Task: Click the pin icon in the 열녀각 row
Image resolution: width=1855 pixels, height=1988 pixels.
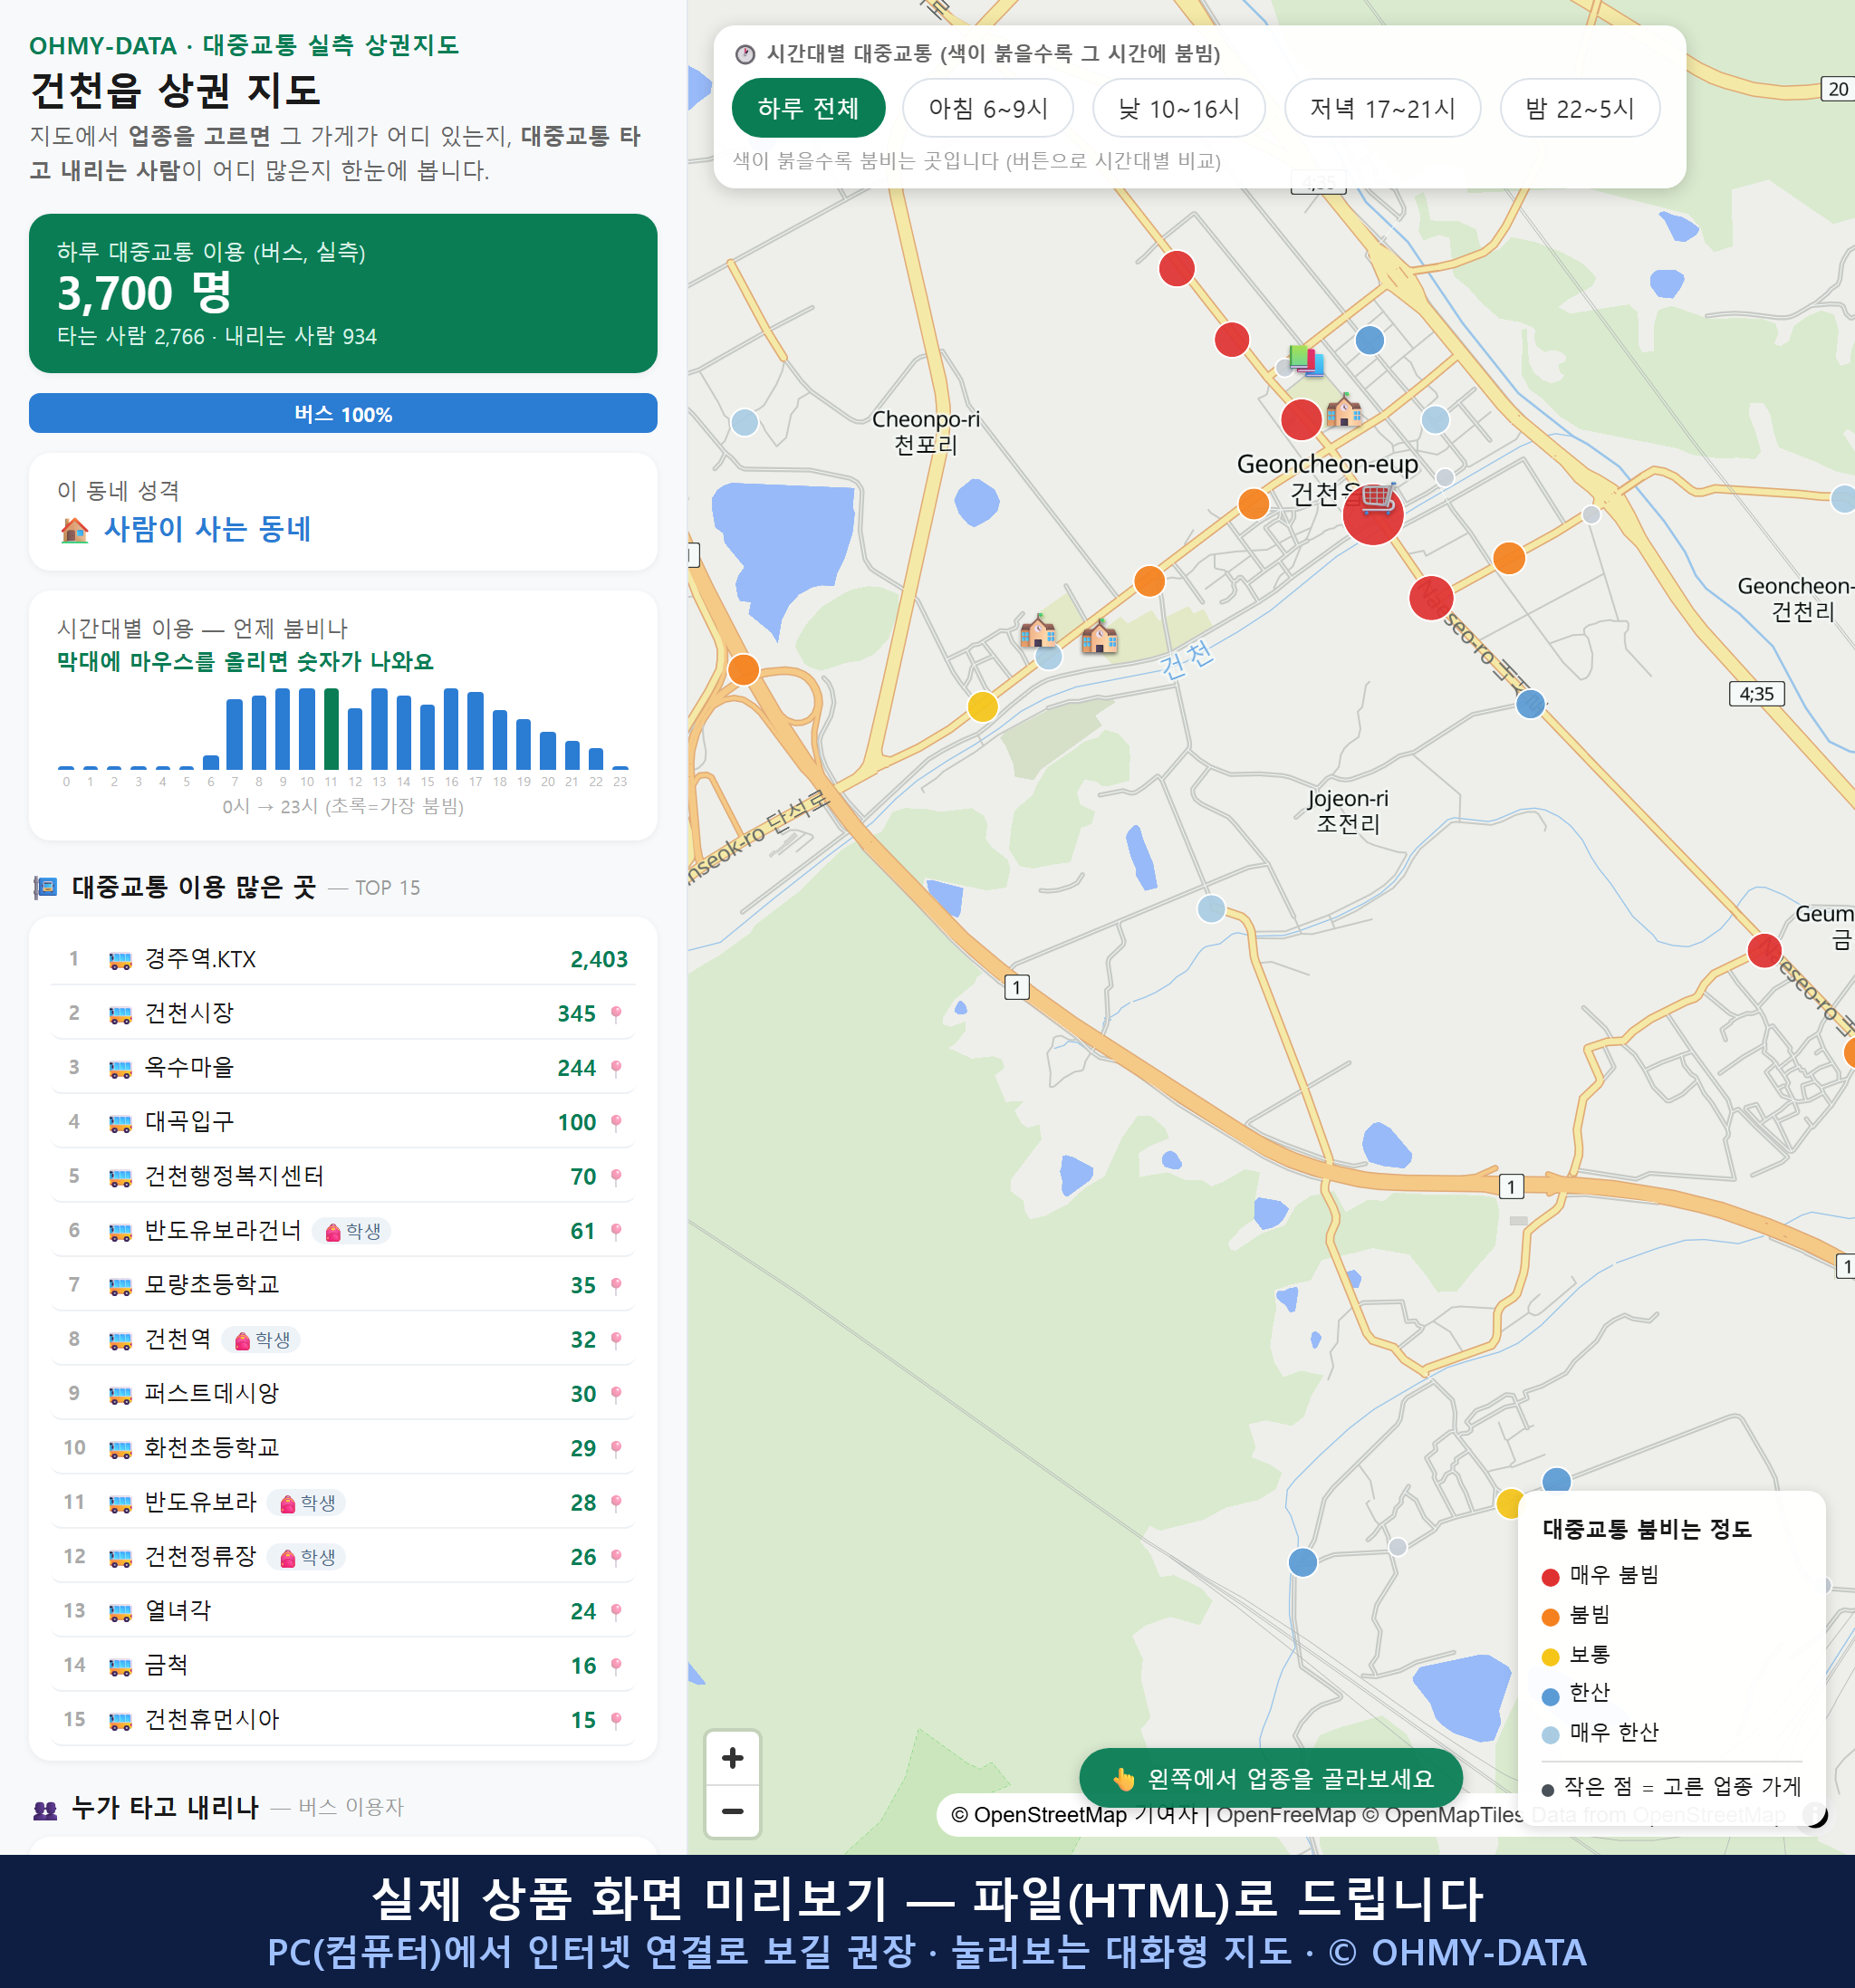Action: pos(616,1611)
